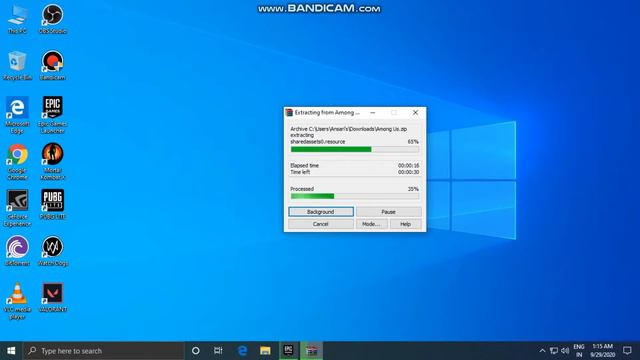Open Google Chrome desktop shortcut
The image size is (640, 360).
pos(17,162)
